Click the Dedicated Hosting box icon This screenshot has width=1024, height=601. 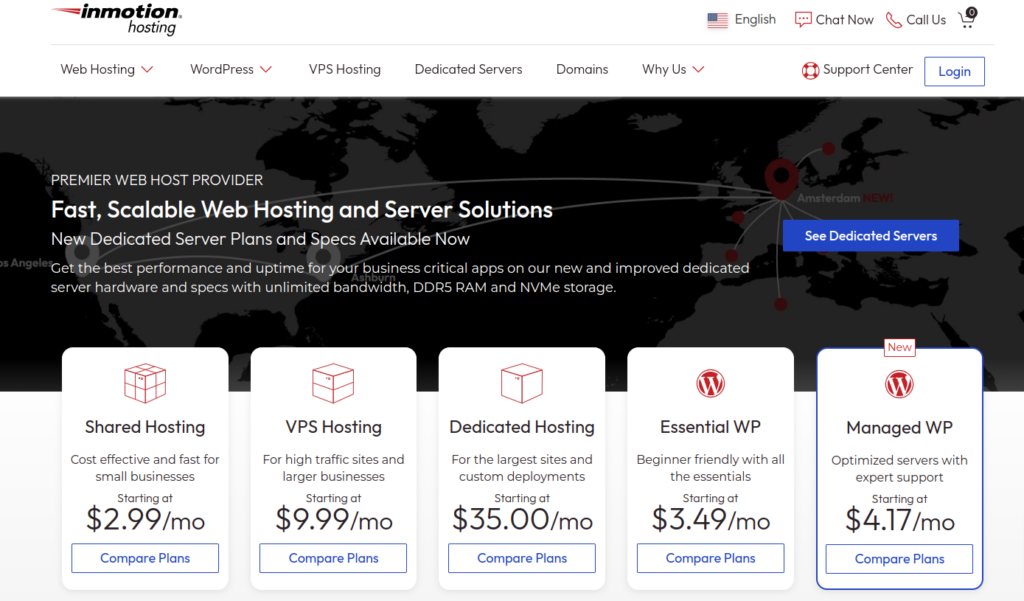pyautogui.click(x=522, y=383)
